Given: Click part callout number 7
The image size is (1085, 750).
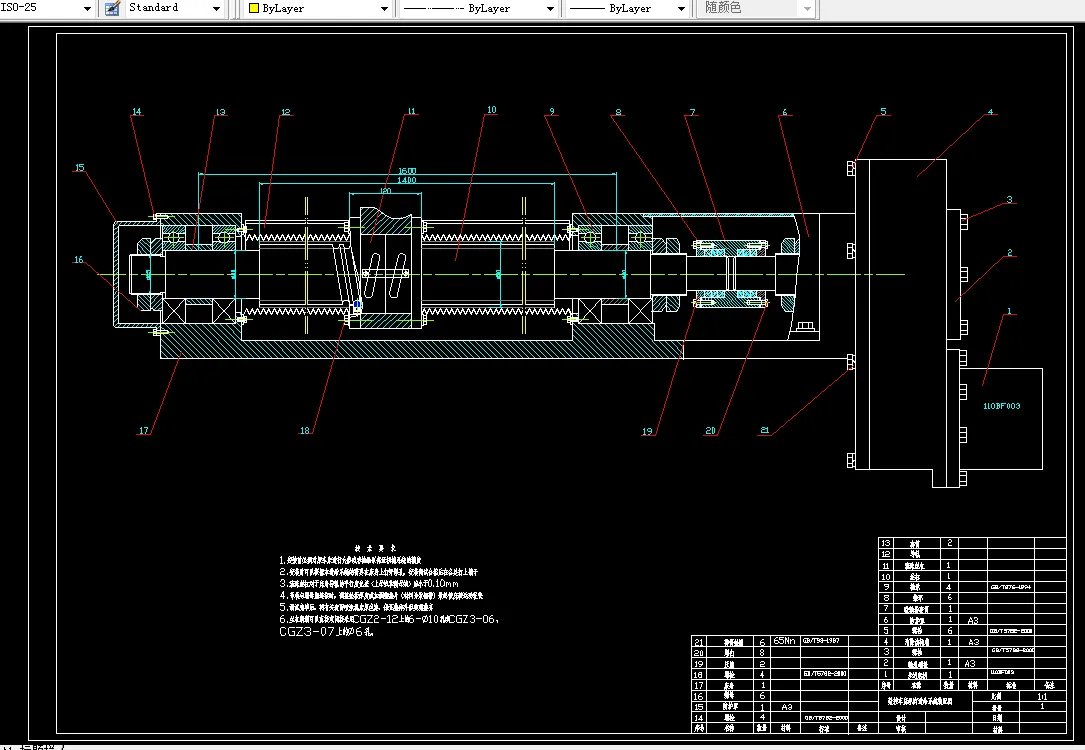Looking at the screenshot, I should coord(692,111).
